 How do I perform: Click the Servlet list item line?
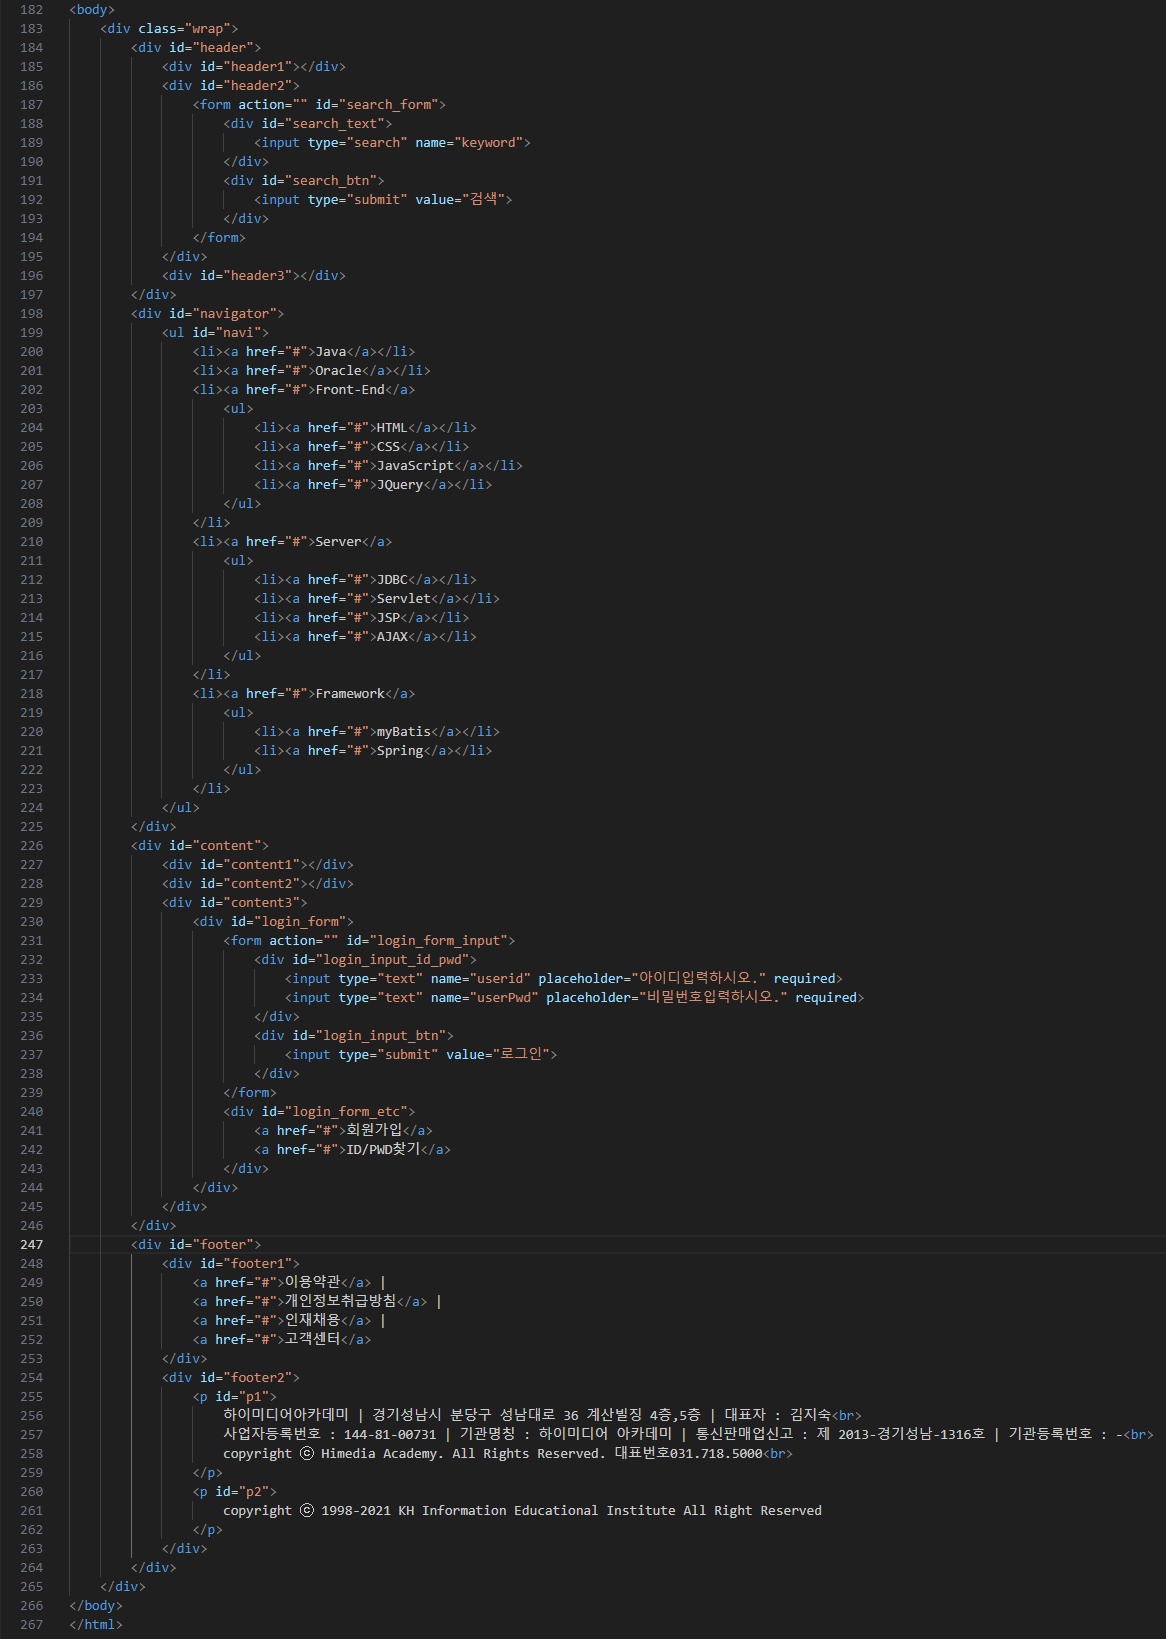(377, 599)
